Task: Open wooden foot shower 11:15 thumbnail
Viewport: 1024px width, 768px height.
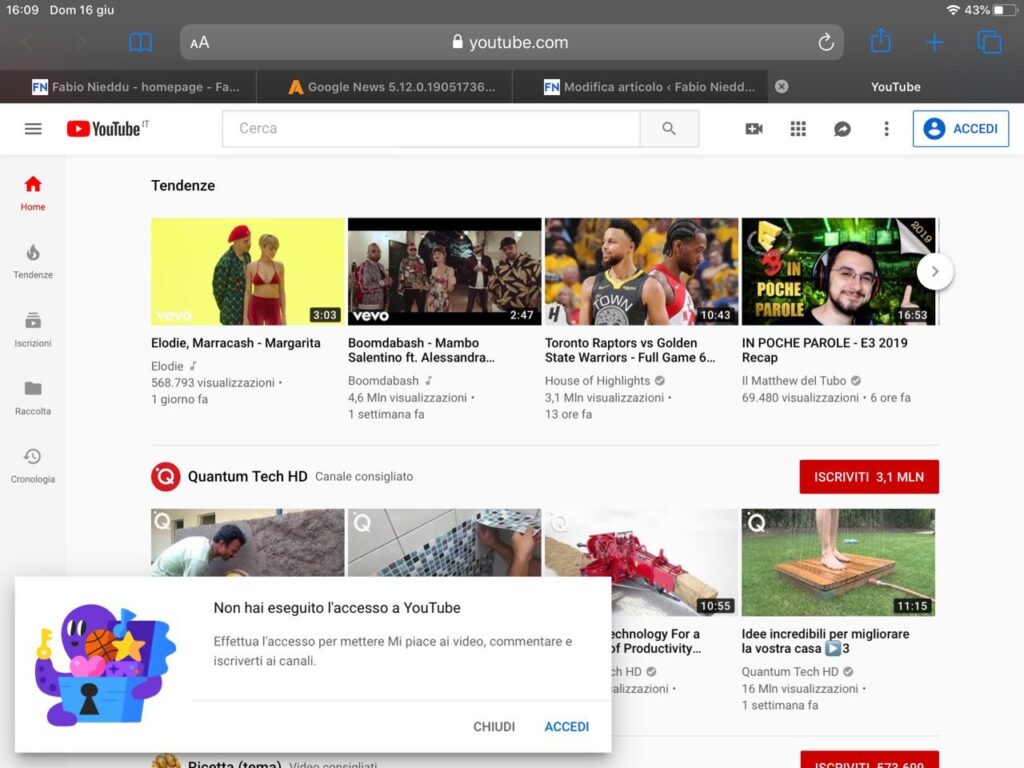Action: point(839,562)
